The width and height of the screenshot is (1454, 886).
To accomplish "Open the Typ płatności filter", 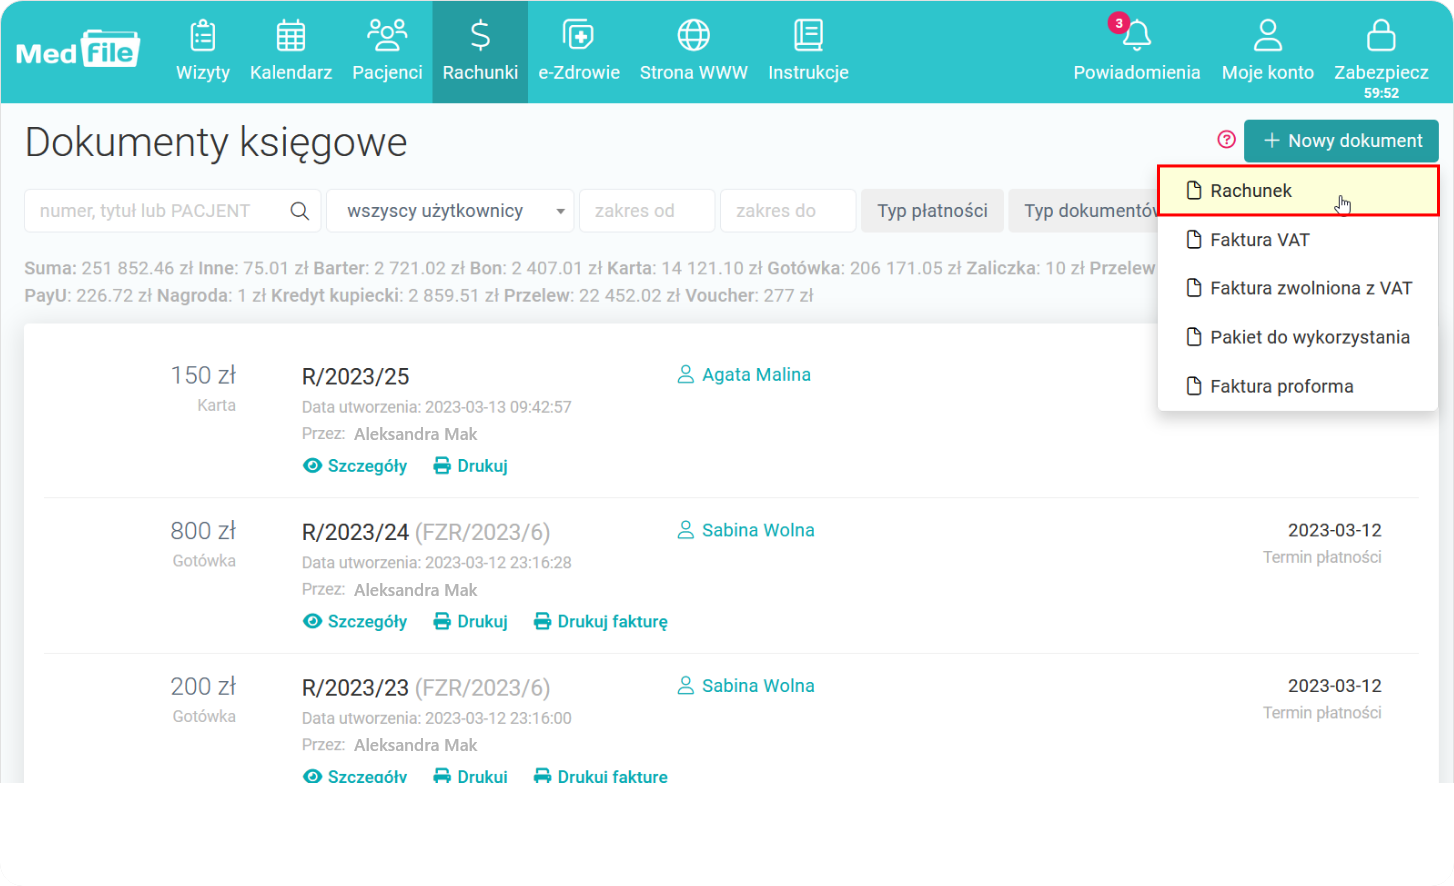I will (x=932, y=211).
